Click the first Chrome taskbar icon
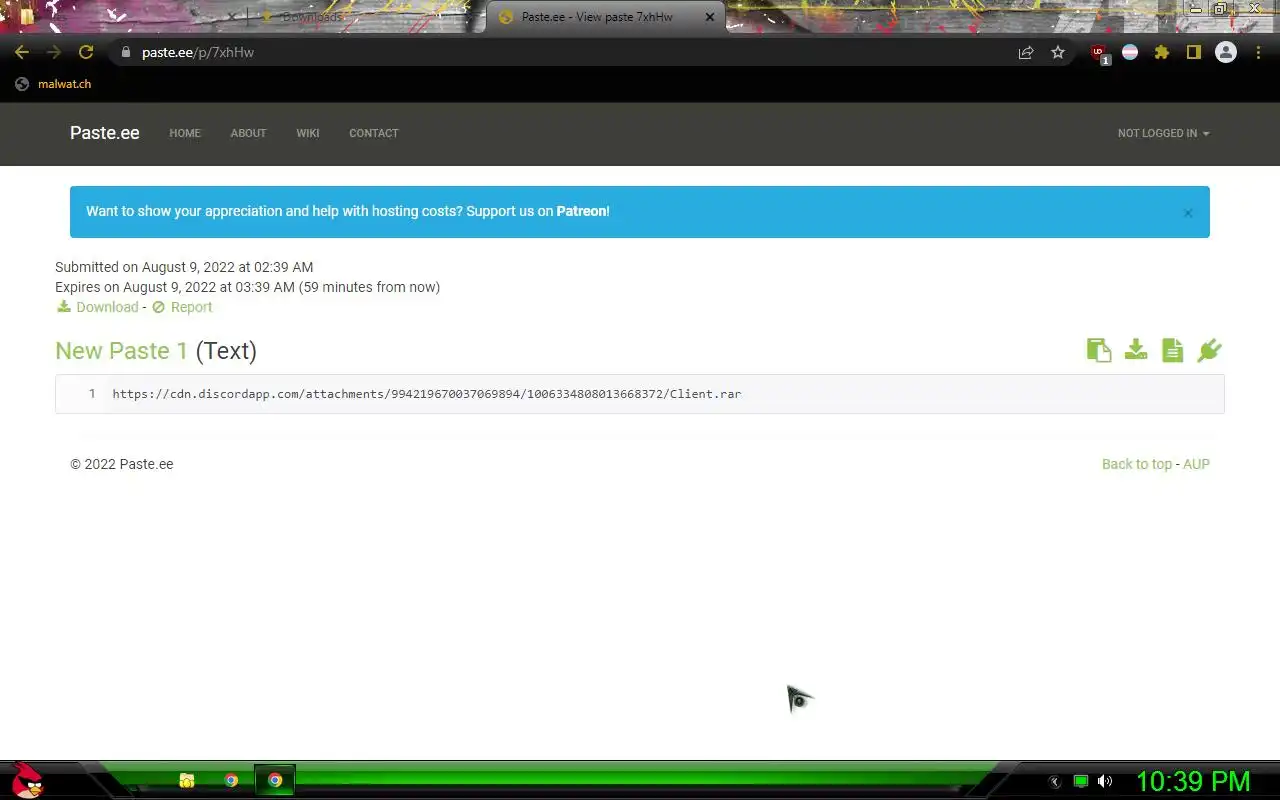1280x800 pixels. [231, 781]
